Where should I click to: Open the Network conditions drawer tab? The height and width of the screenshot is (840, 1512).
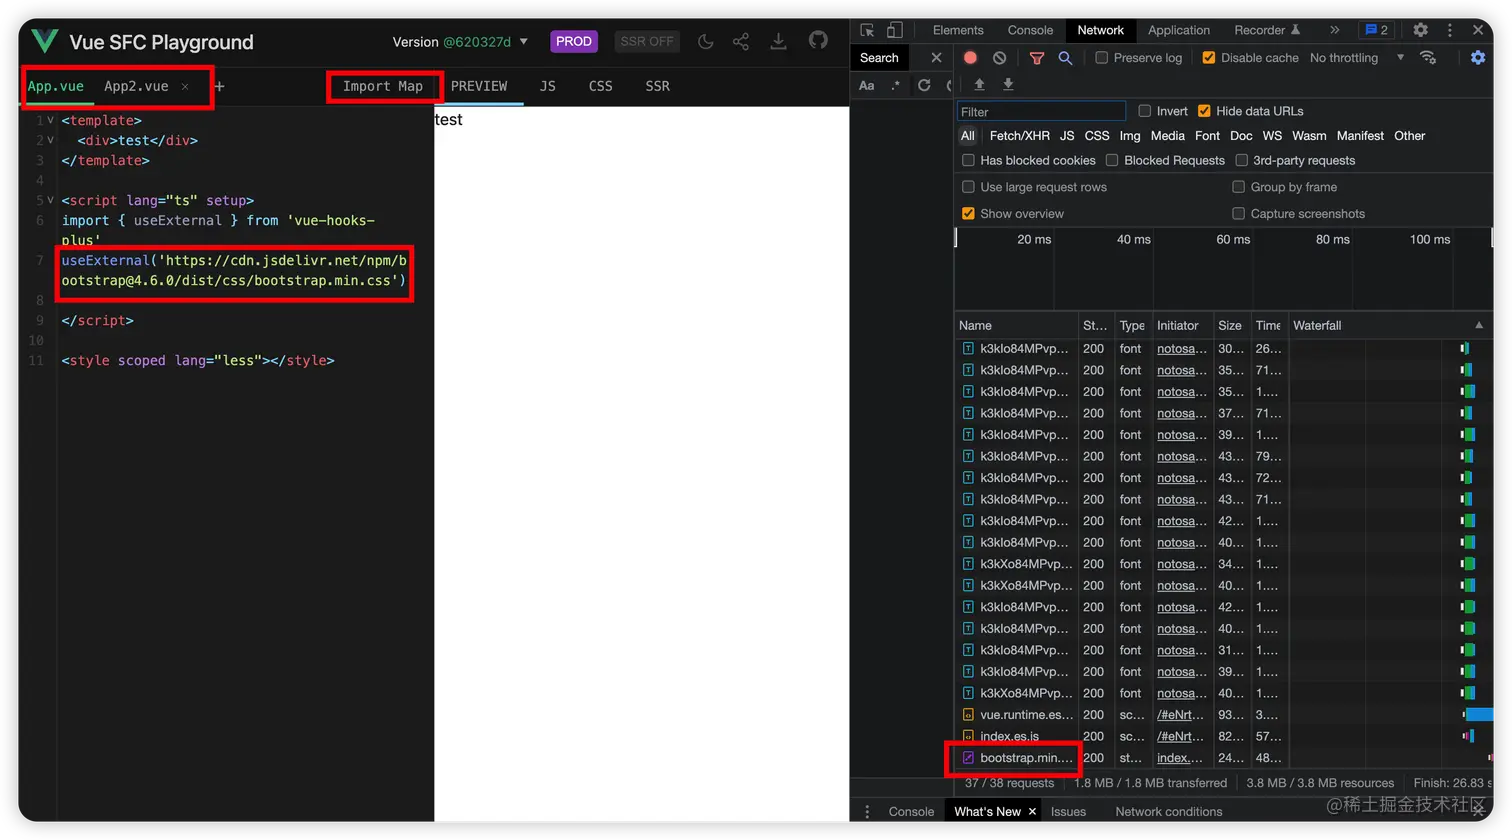pyautogui.click(x=1168, y=811)
